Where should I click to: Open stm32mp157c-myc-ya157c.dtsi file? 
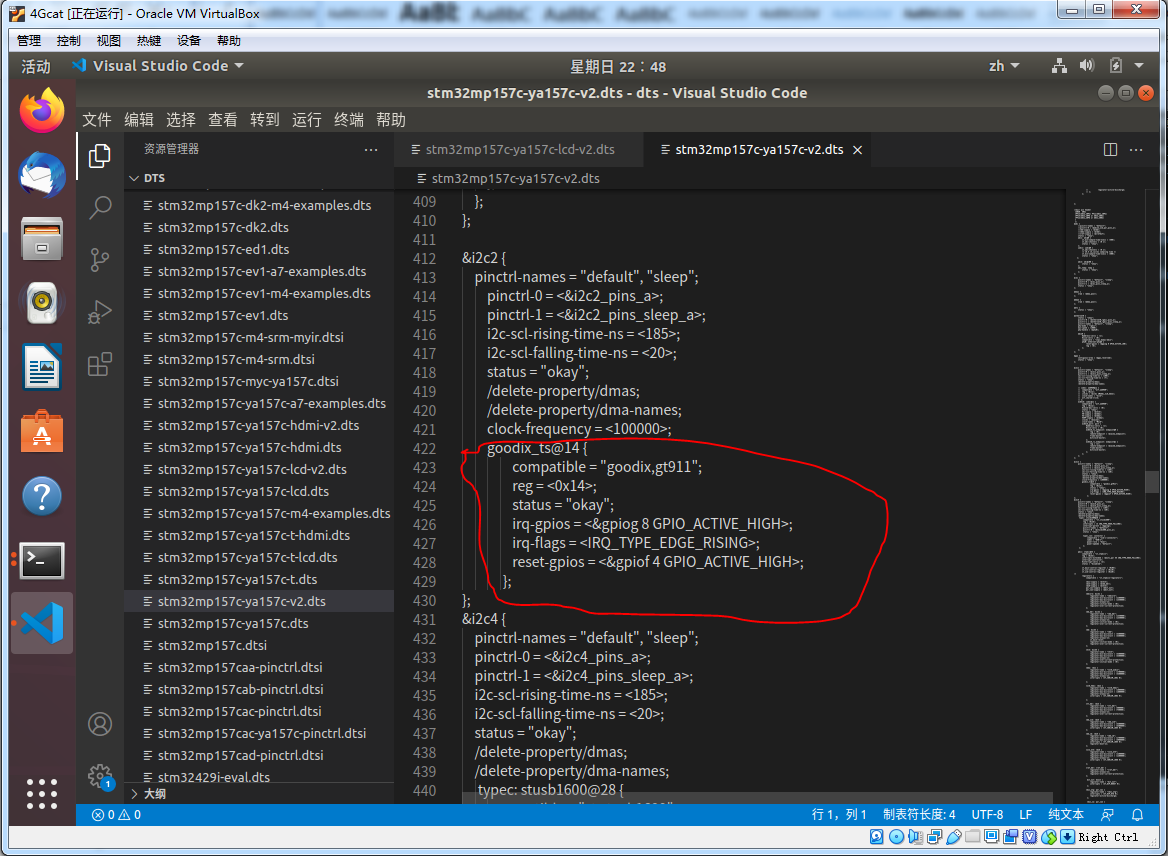[259, 381]
